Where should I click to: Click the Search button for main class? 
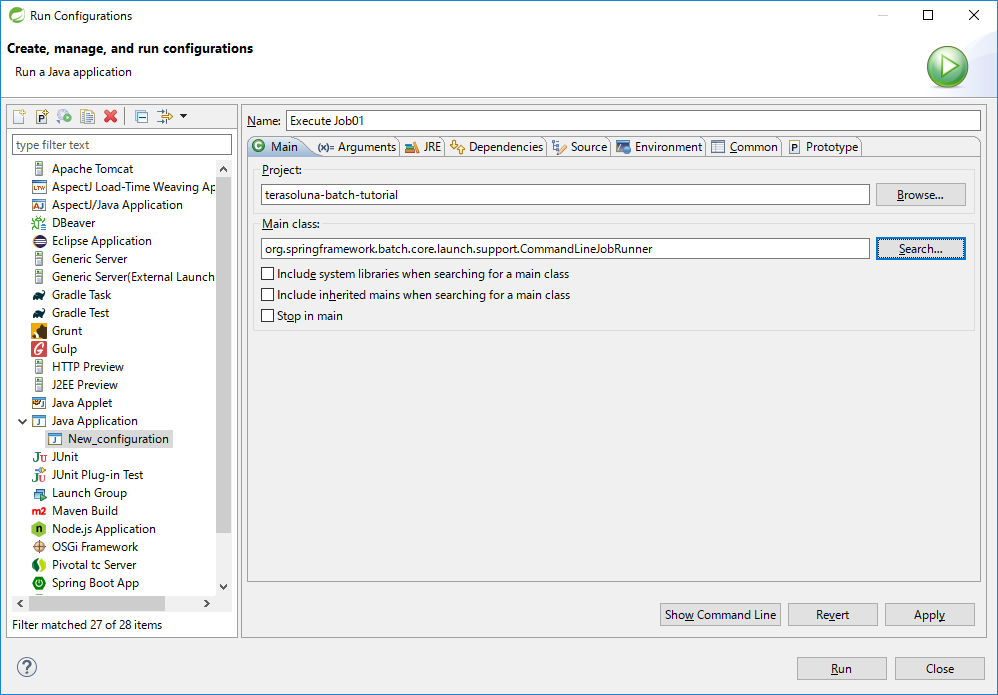(x=919, y=248)
